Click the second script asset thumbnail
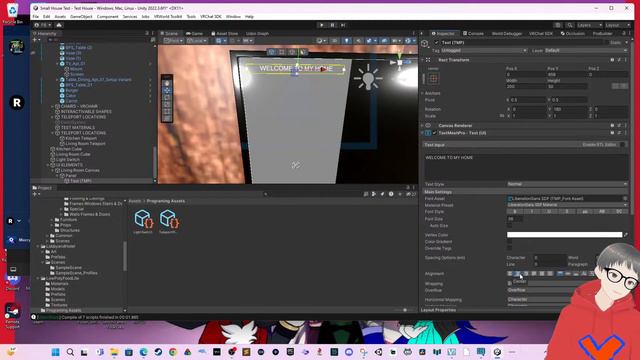Image resolution: width=640 pixels, height=360 pixels. [x=169, y=221]
